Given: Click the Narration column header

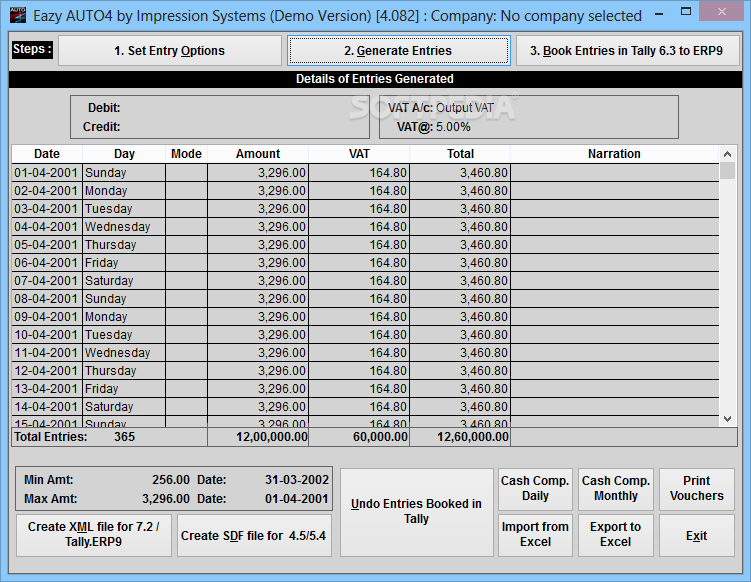Looking at the screenshot, I should (614, 154).
